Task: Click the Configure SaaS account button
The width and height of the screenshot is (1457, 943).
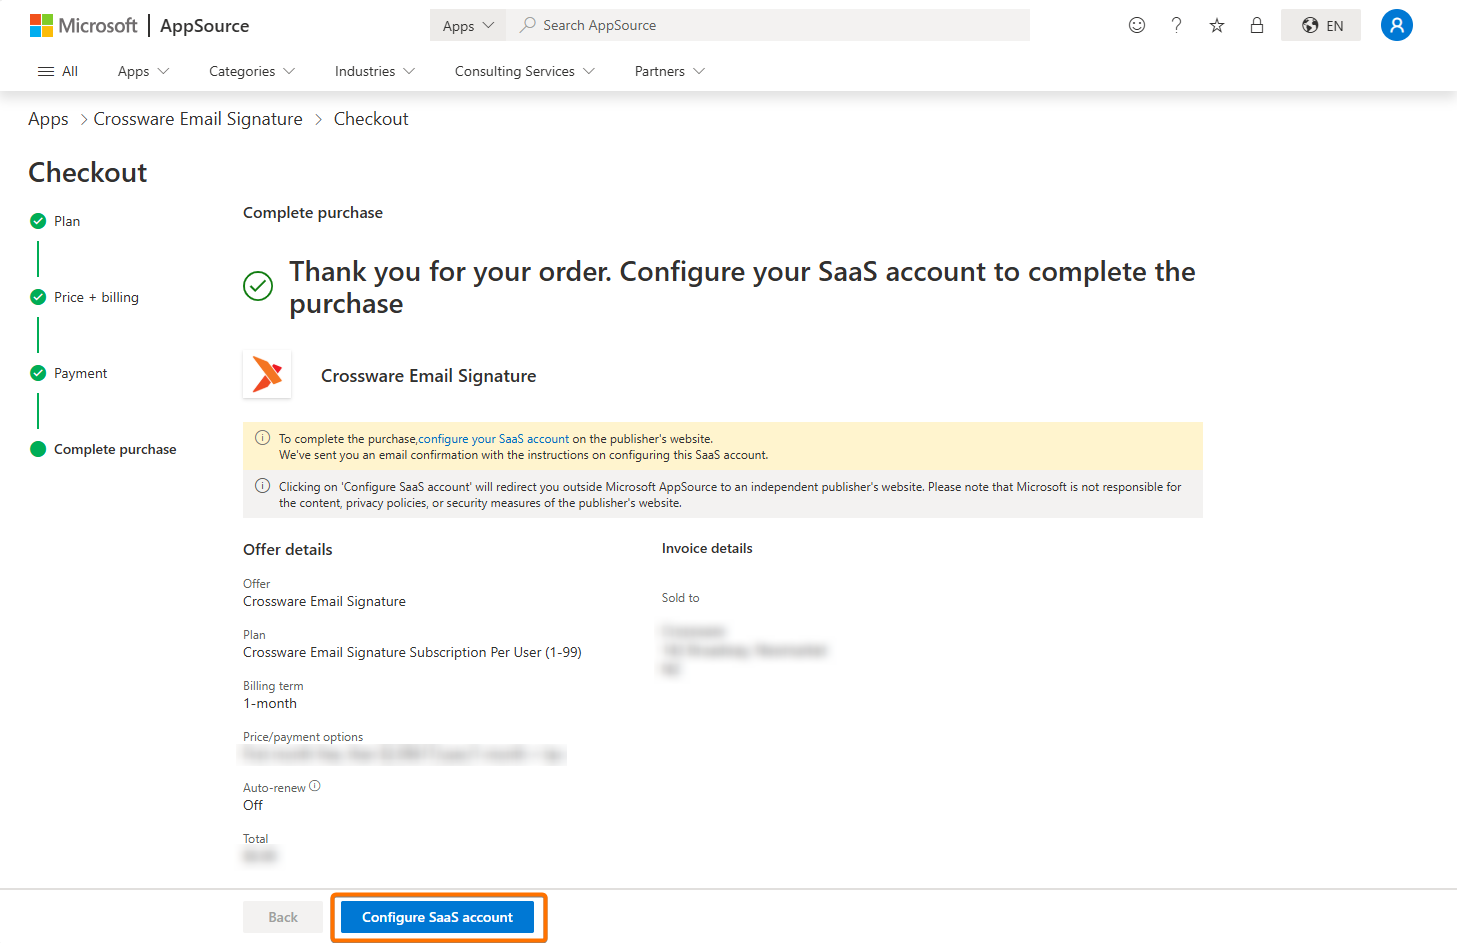Action: pyautogui.click(x=437, y=917)
